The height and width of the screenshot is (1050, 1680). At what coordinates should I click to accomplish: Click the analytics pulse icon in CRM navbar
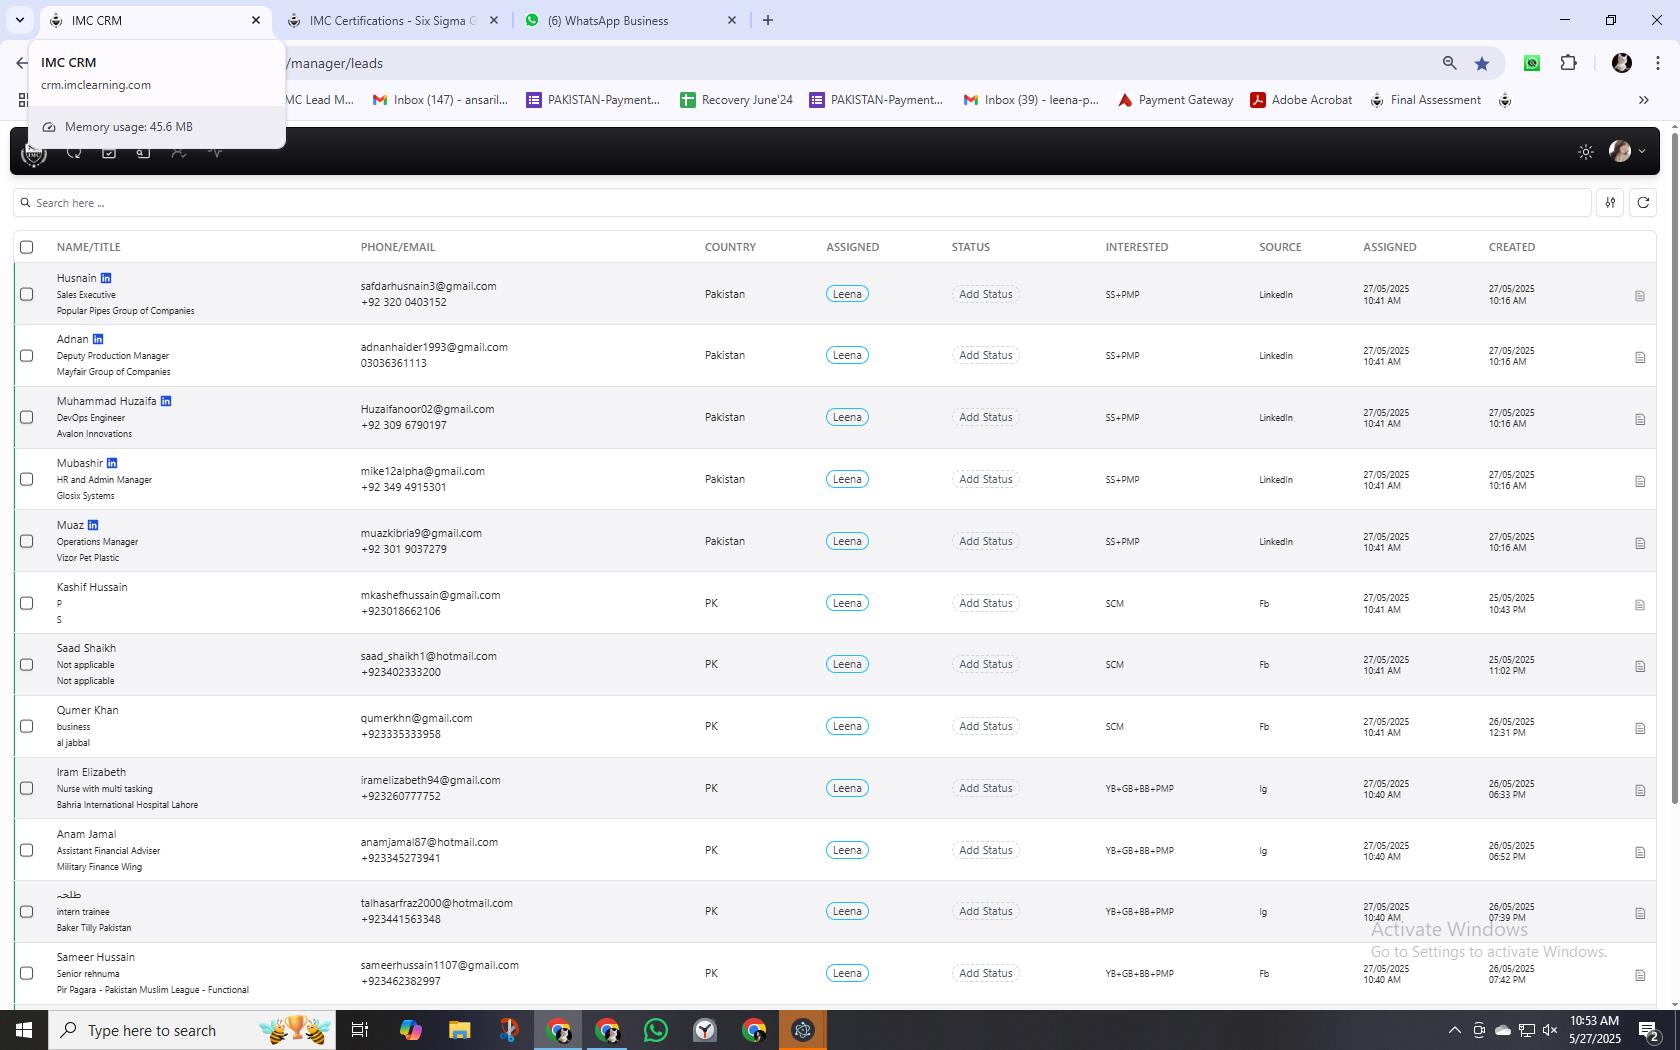[215, 152]
